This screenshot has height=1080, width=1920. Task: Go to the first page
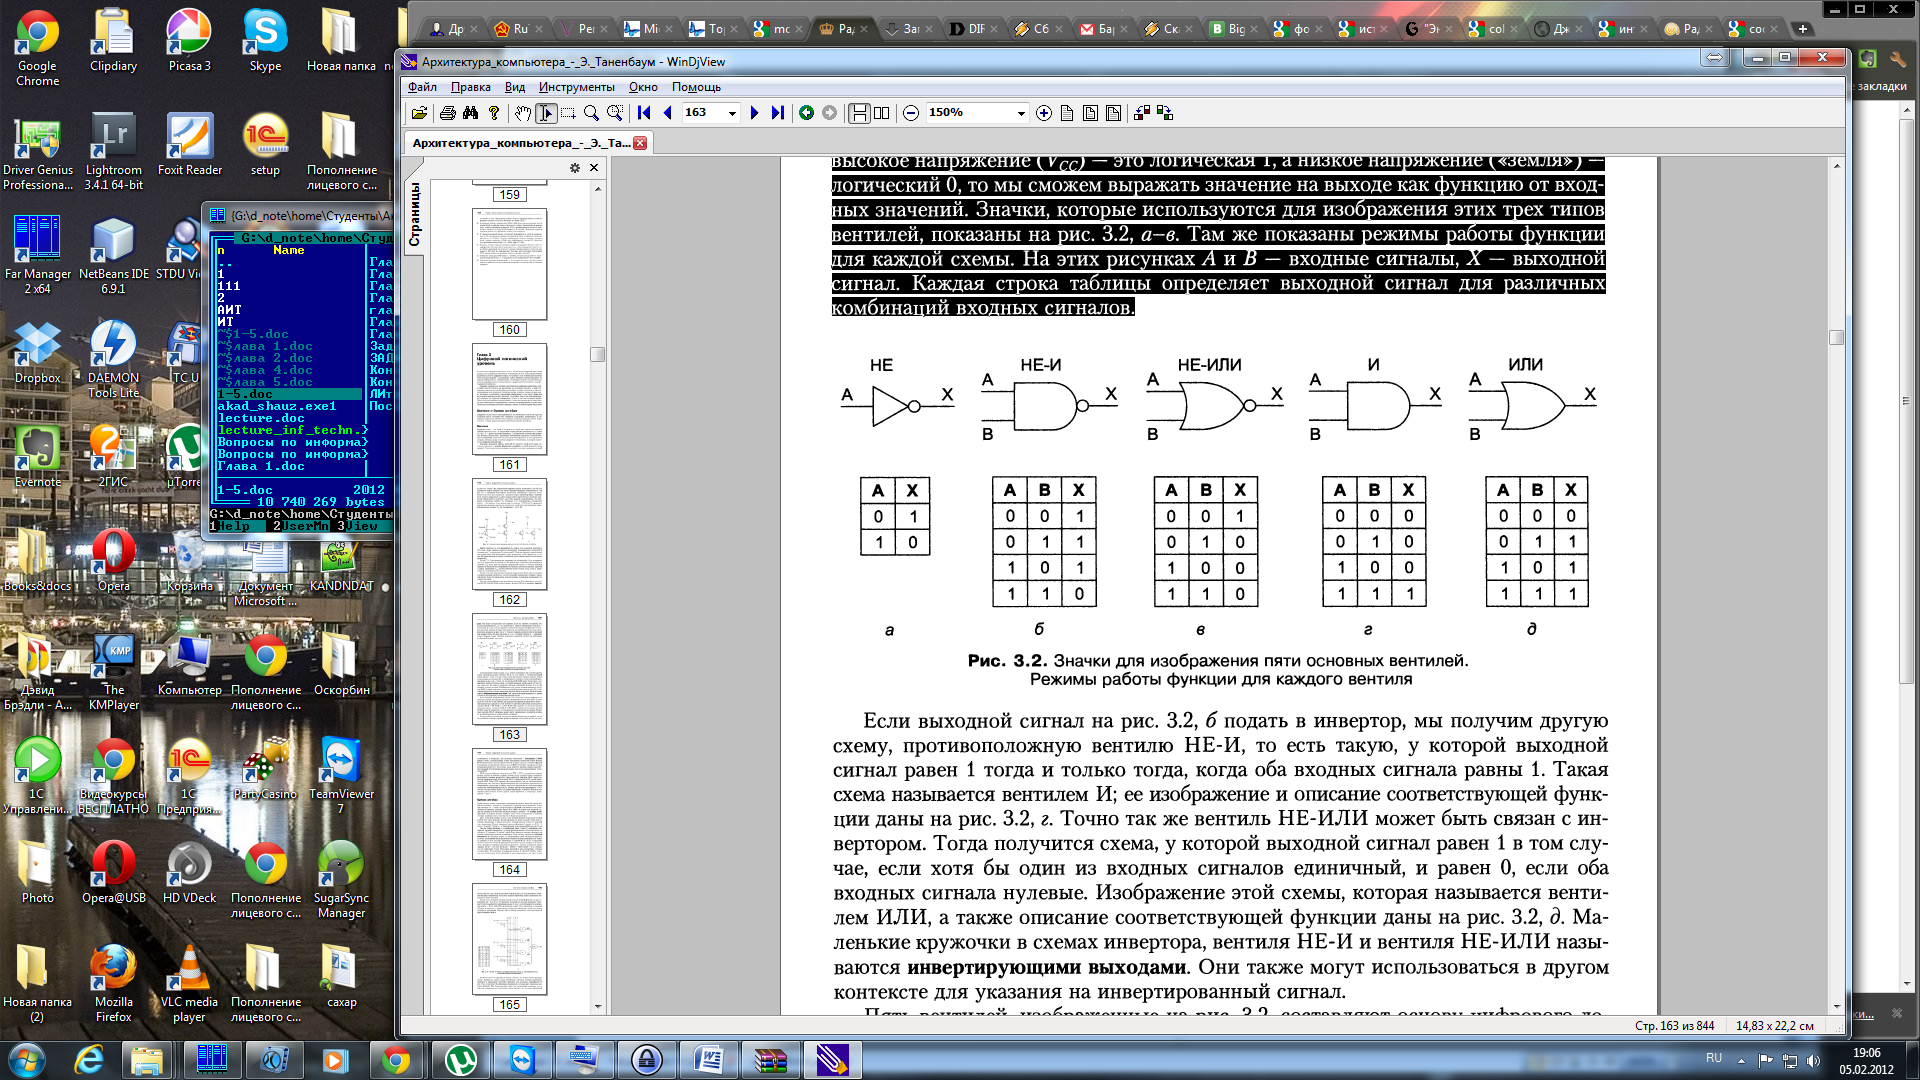pyautogui.click(x=644, y=113)
